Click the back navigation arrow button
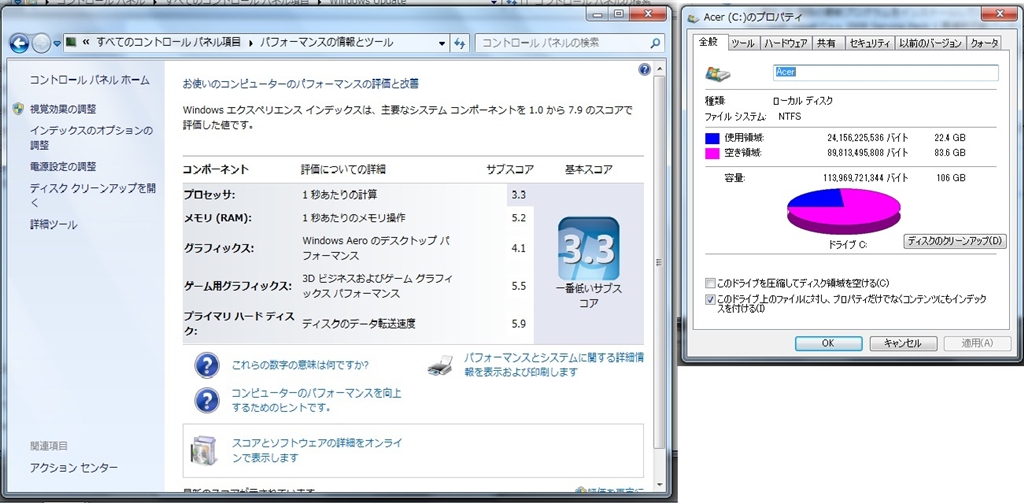Screen dimensions: 1024x503 coord(19,43)
